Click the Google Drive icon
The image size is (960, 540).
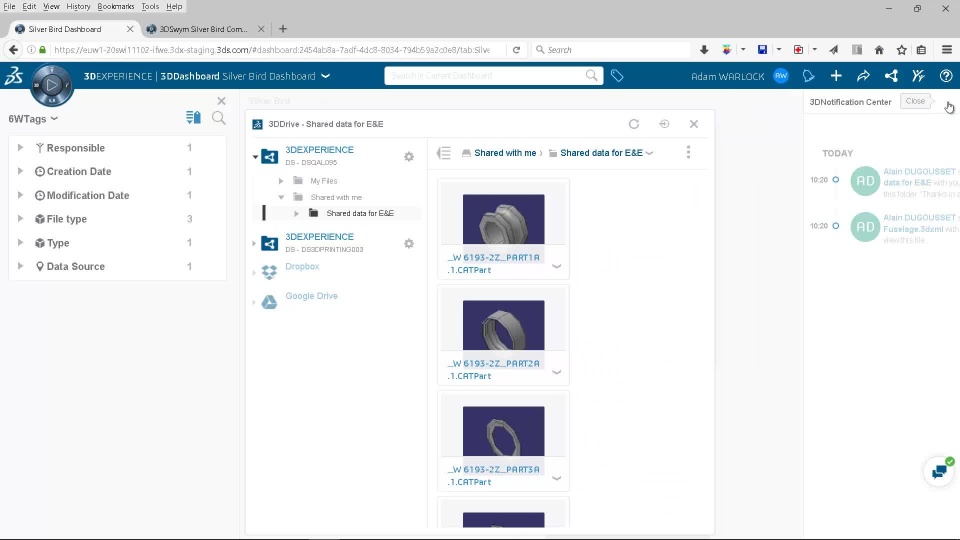click(269, 301)
